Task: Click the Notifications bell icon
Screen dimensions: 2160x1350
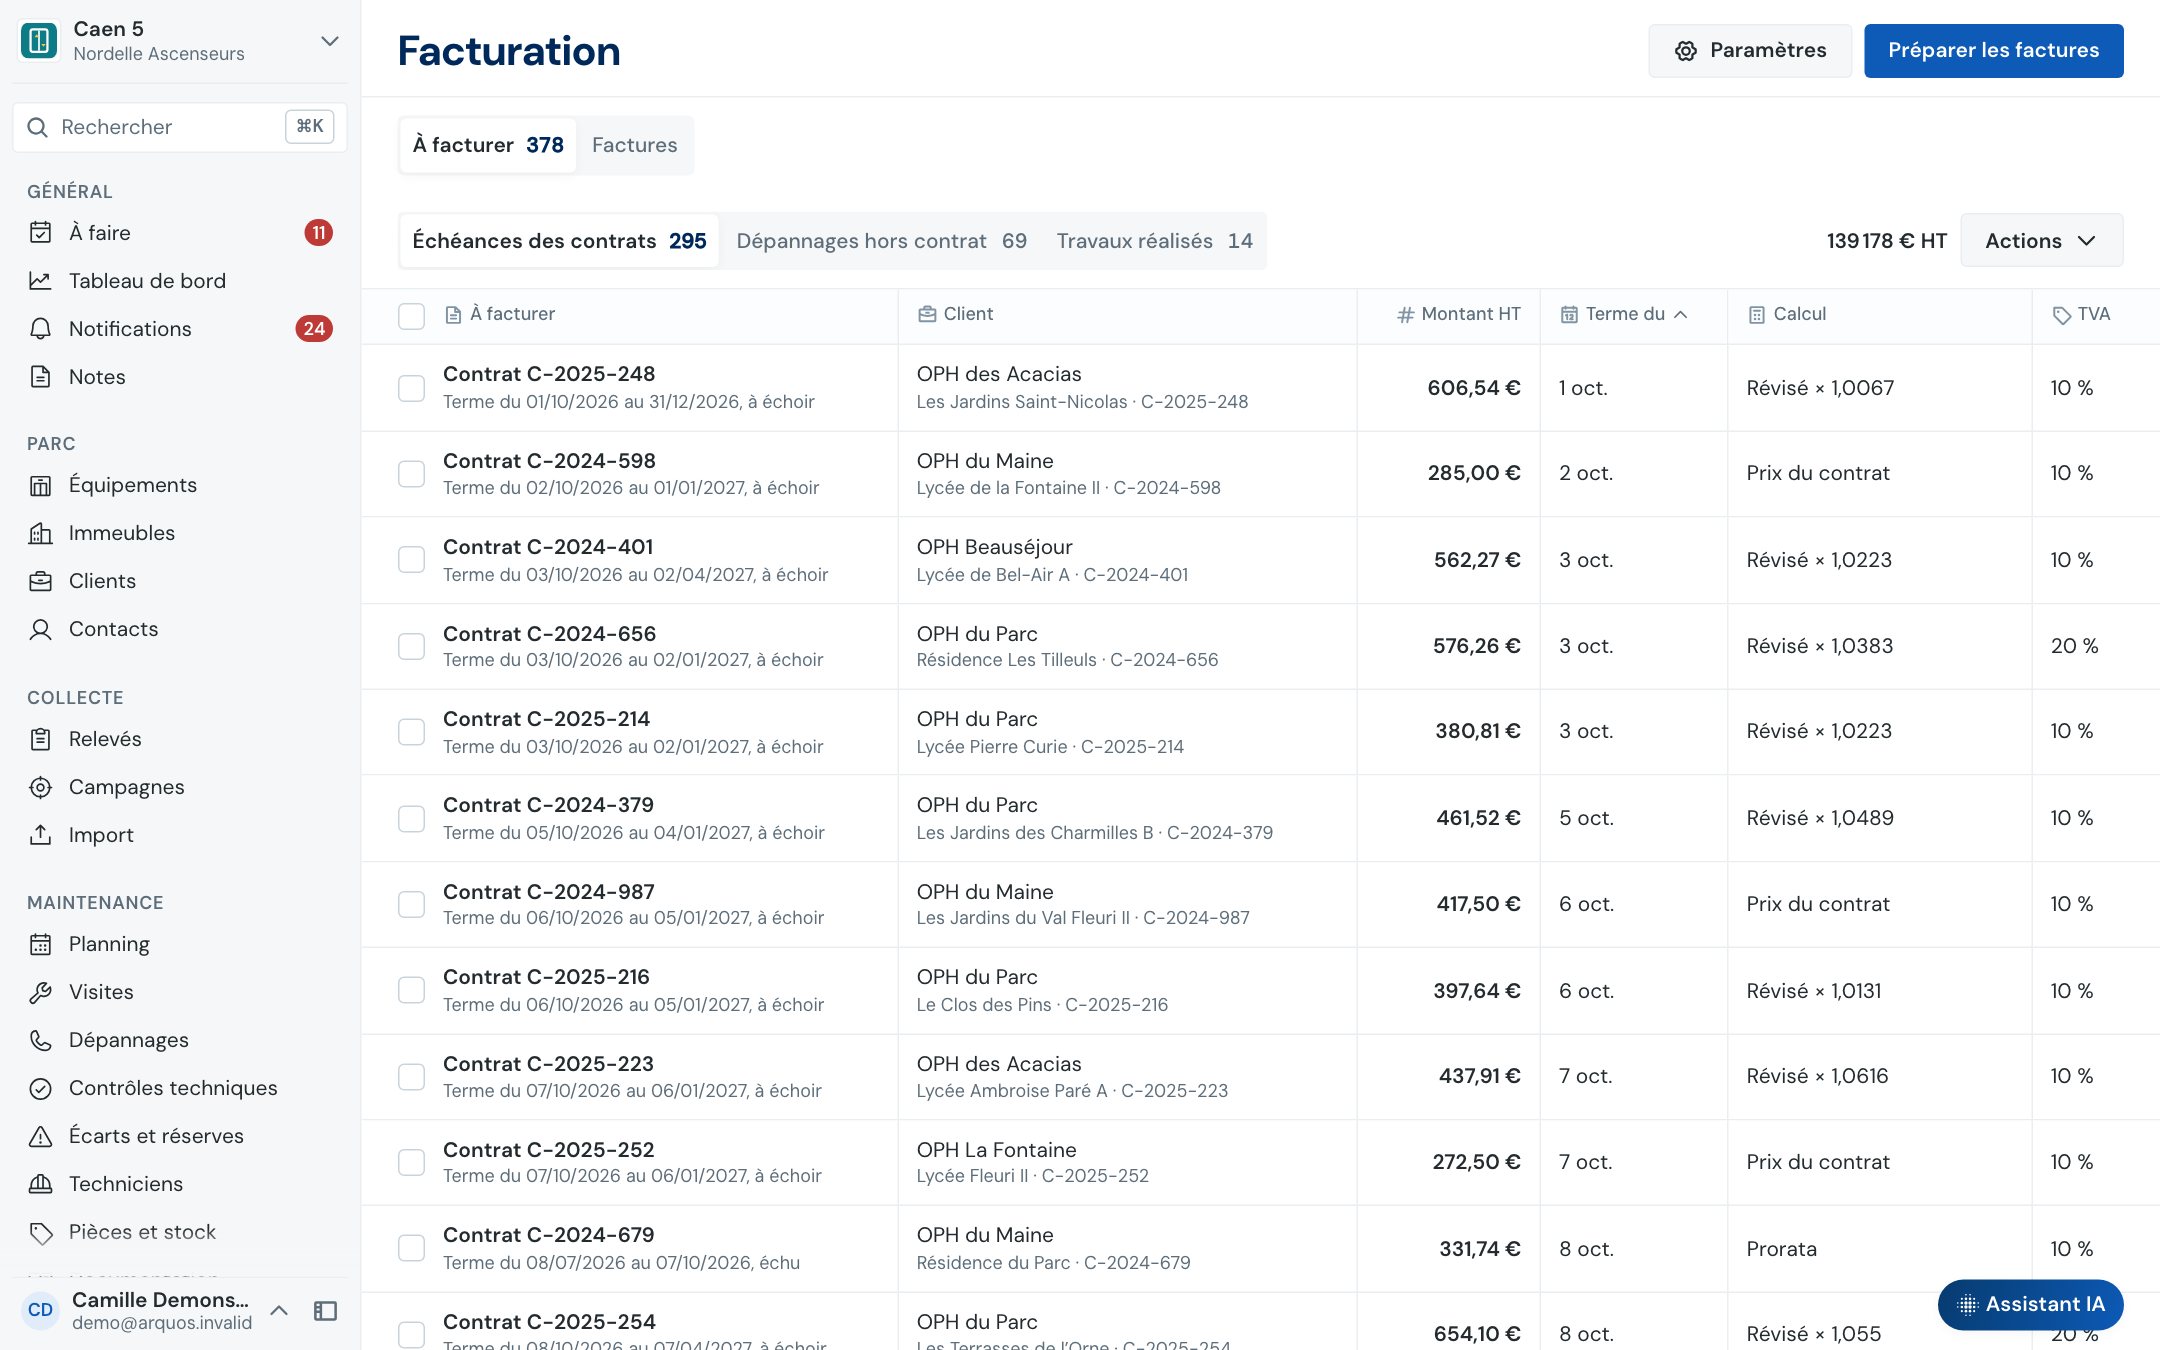Action: coord(40,329)
